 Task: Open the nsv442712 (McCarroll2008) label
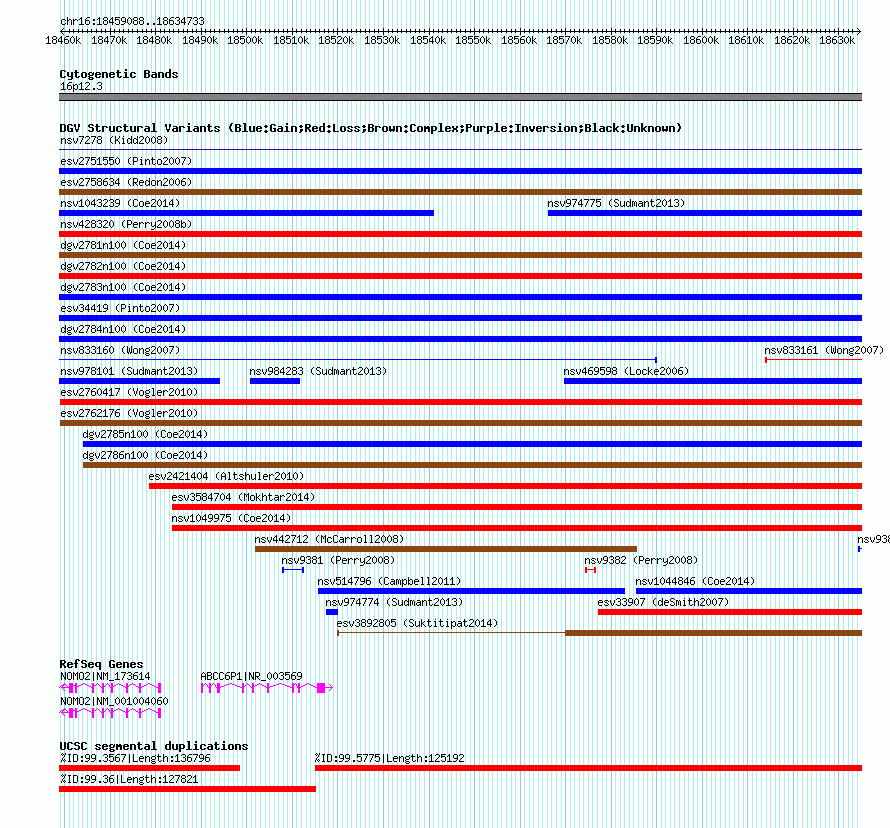[x=329, y=539]
